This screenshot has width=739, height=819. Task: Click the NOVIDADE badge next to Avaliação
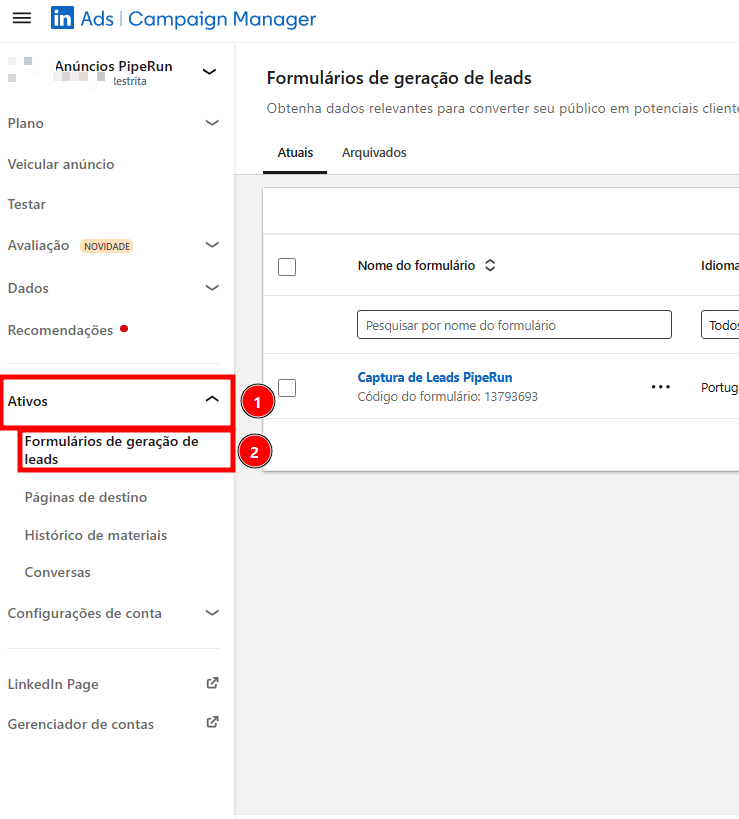pos(106,246)
